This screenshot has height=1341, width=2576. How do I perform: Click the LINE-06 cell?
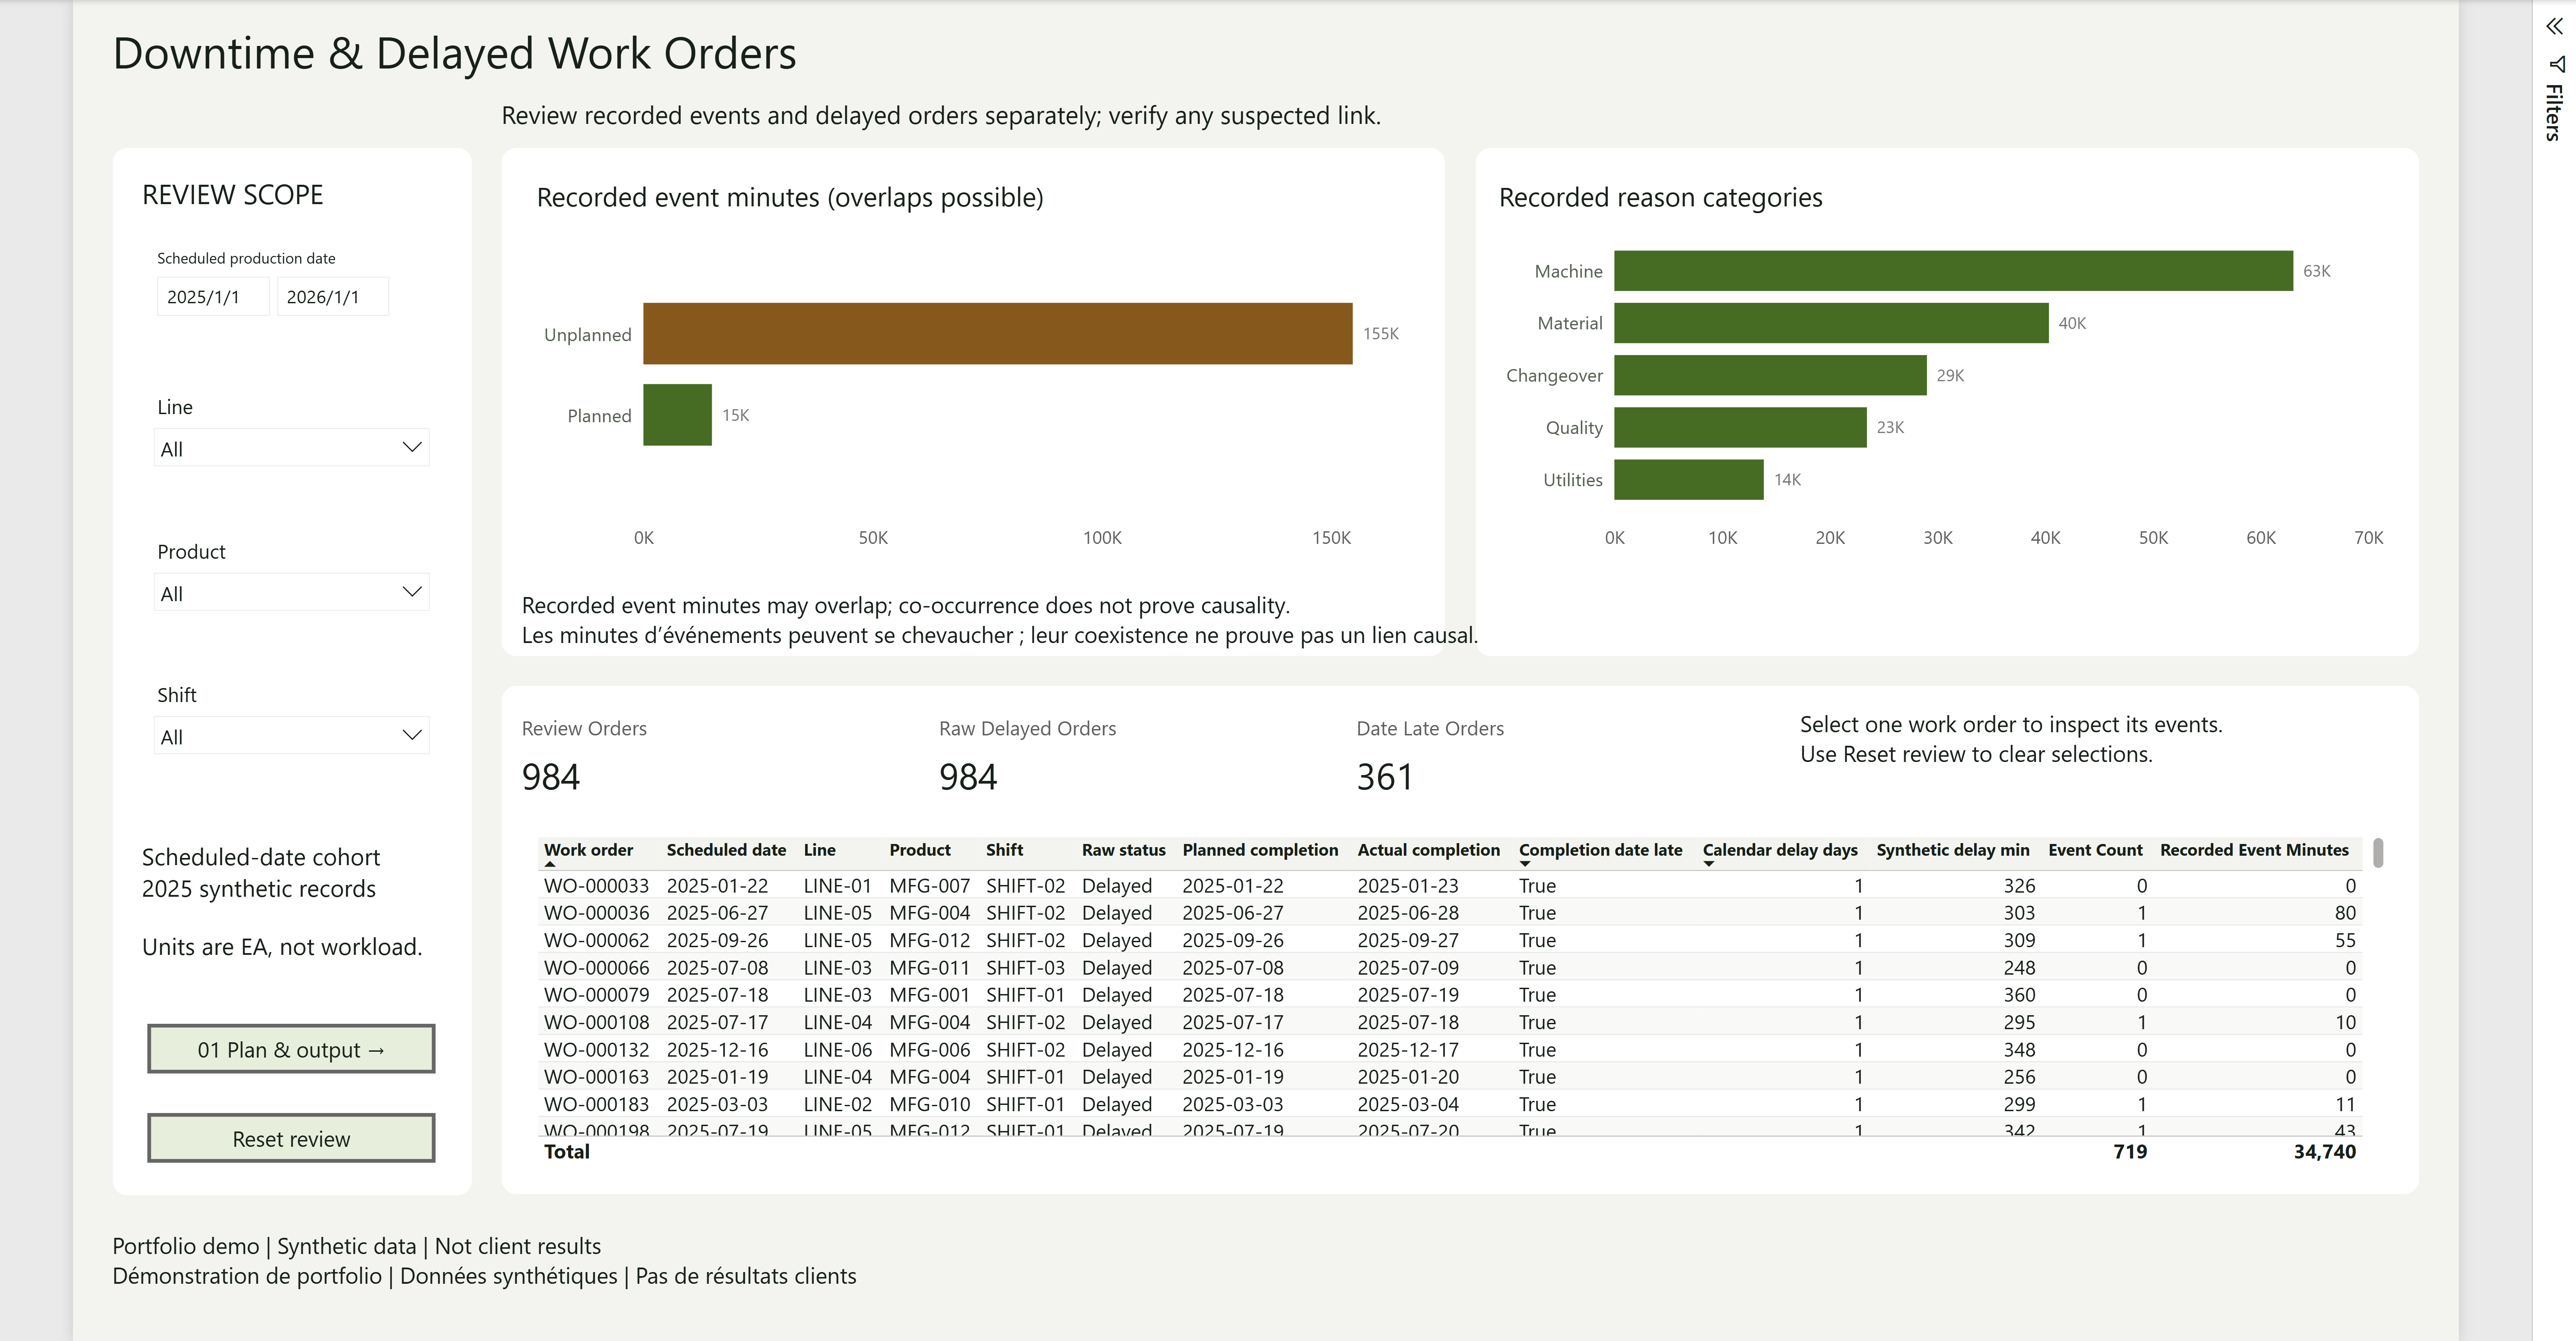point(837,1050)
